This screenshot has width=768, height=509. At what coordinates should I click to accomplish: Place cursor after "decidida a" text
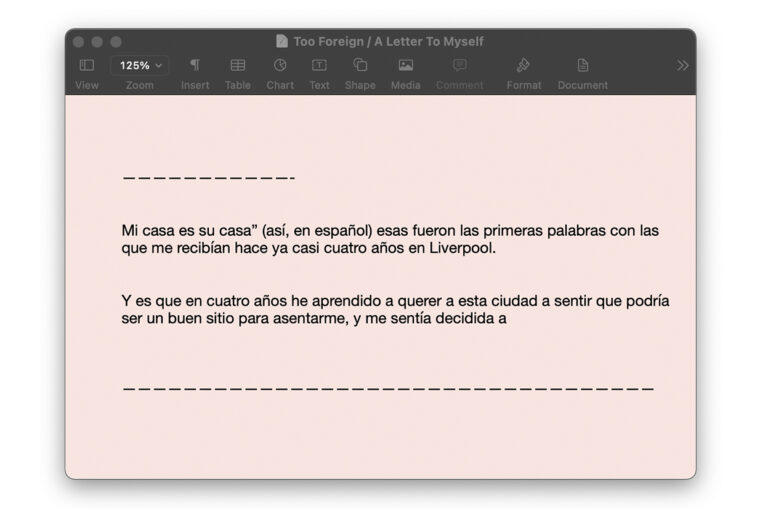click(x=508, y=318)
